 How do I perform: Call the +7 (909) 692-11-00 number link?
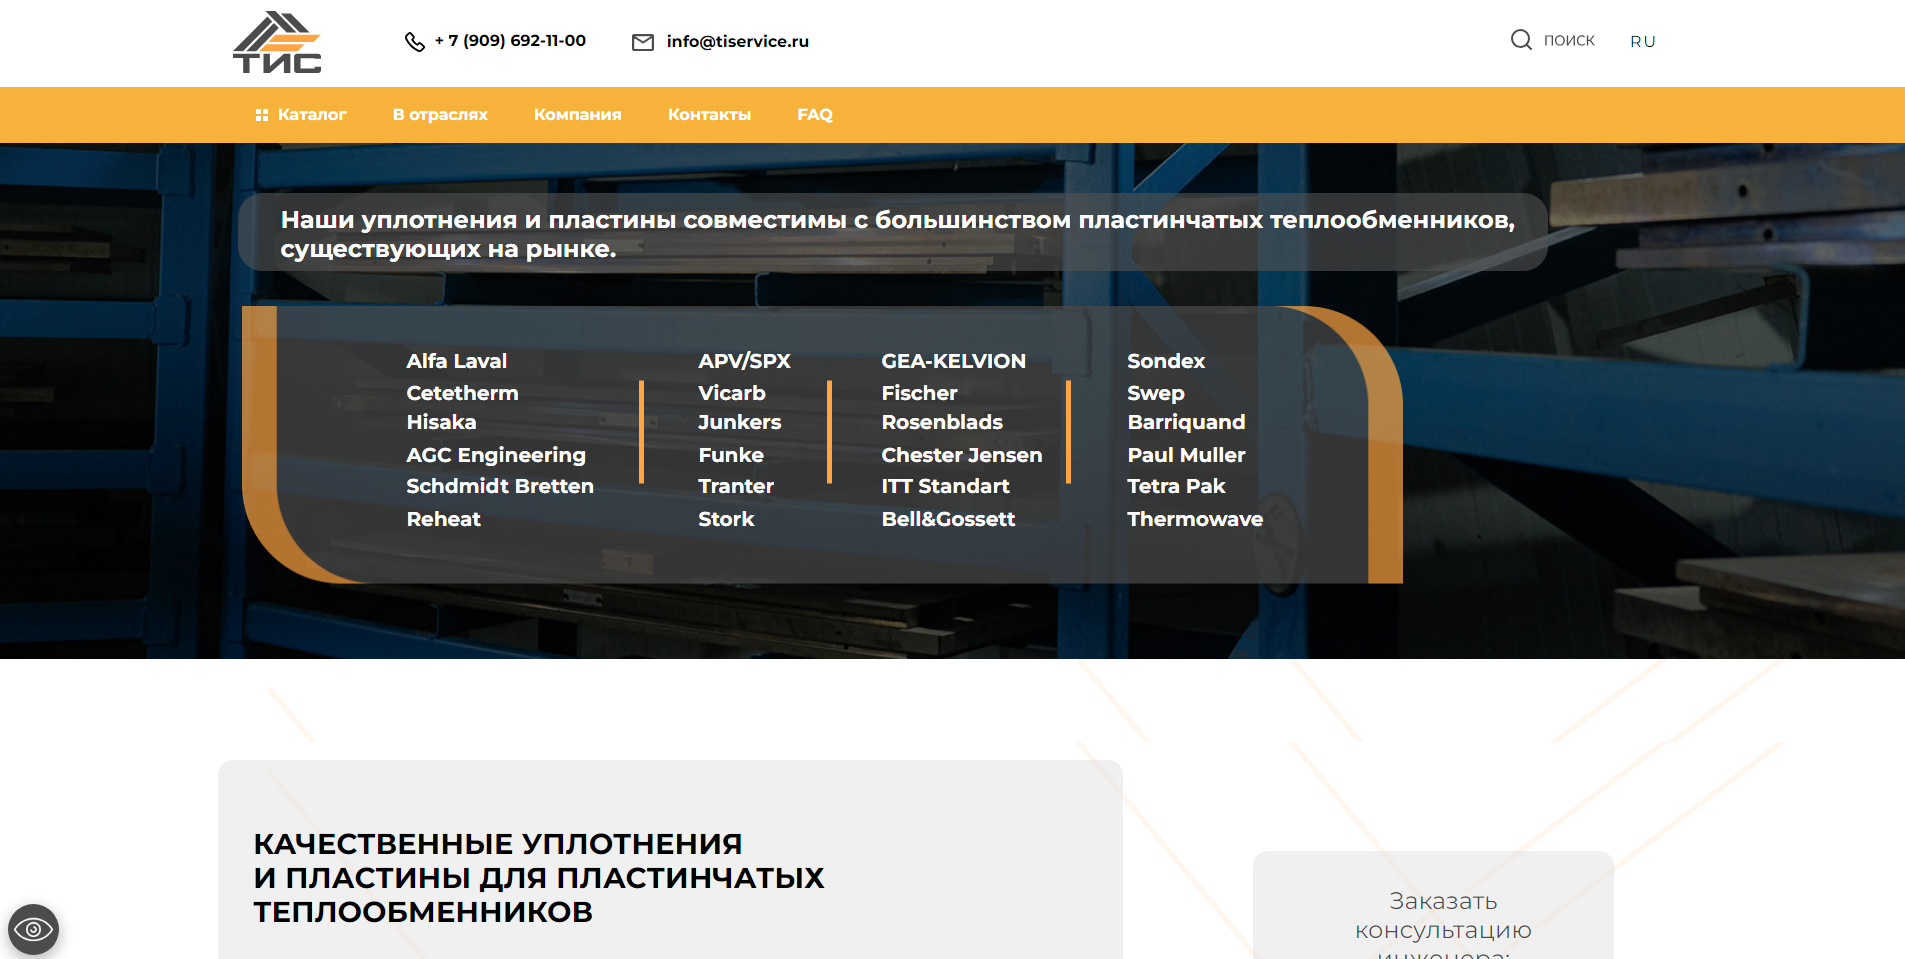510,41
